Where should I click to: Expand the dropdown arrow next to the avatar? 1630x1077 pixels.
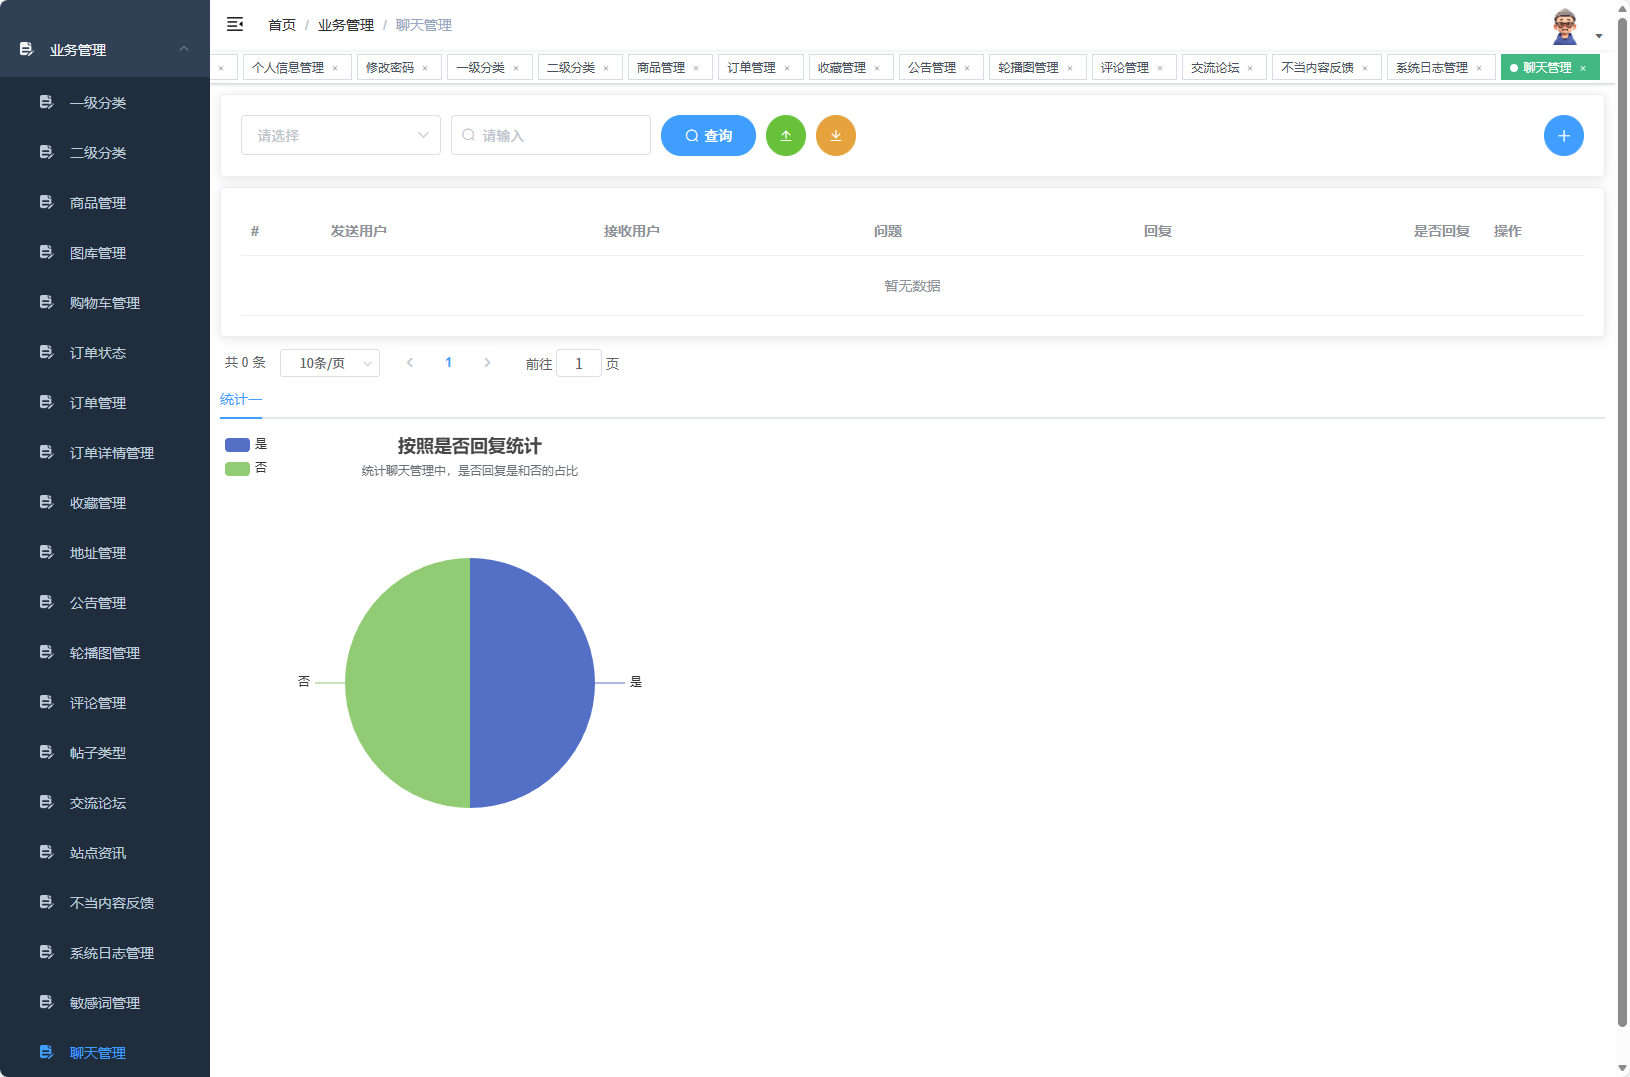point(1597,33)
